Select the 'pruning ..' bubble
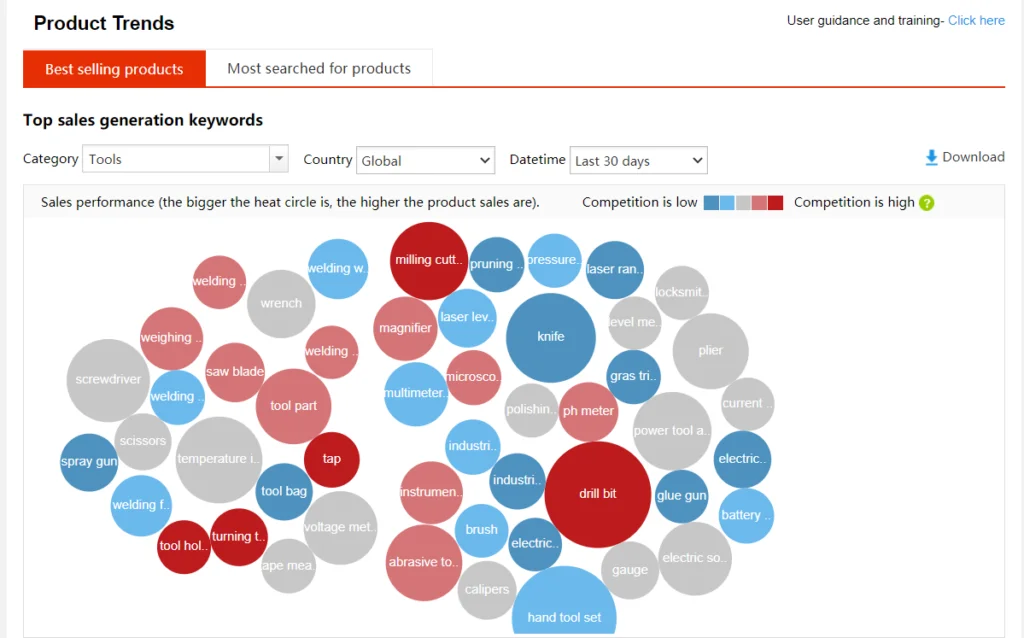This screenshot has width=1024, height=638. coord(496,264)
